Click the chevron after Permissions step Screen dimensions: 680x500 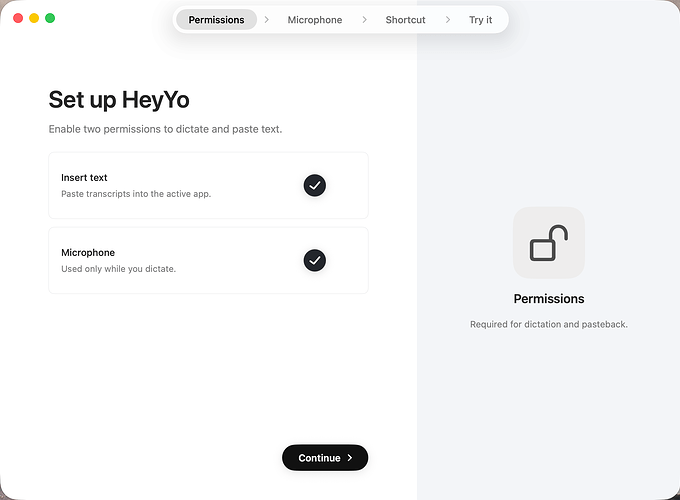point(267,20)
